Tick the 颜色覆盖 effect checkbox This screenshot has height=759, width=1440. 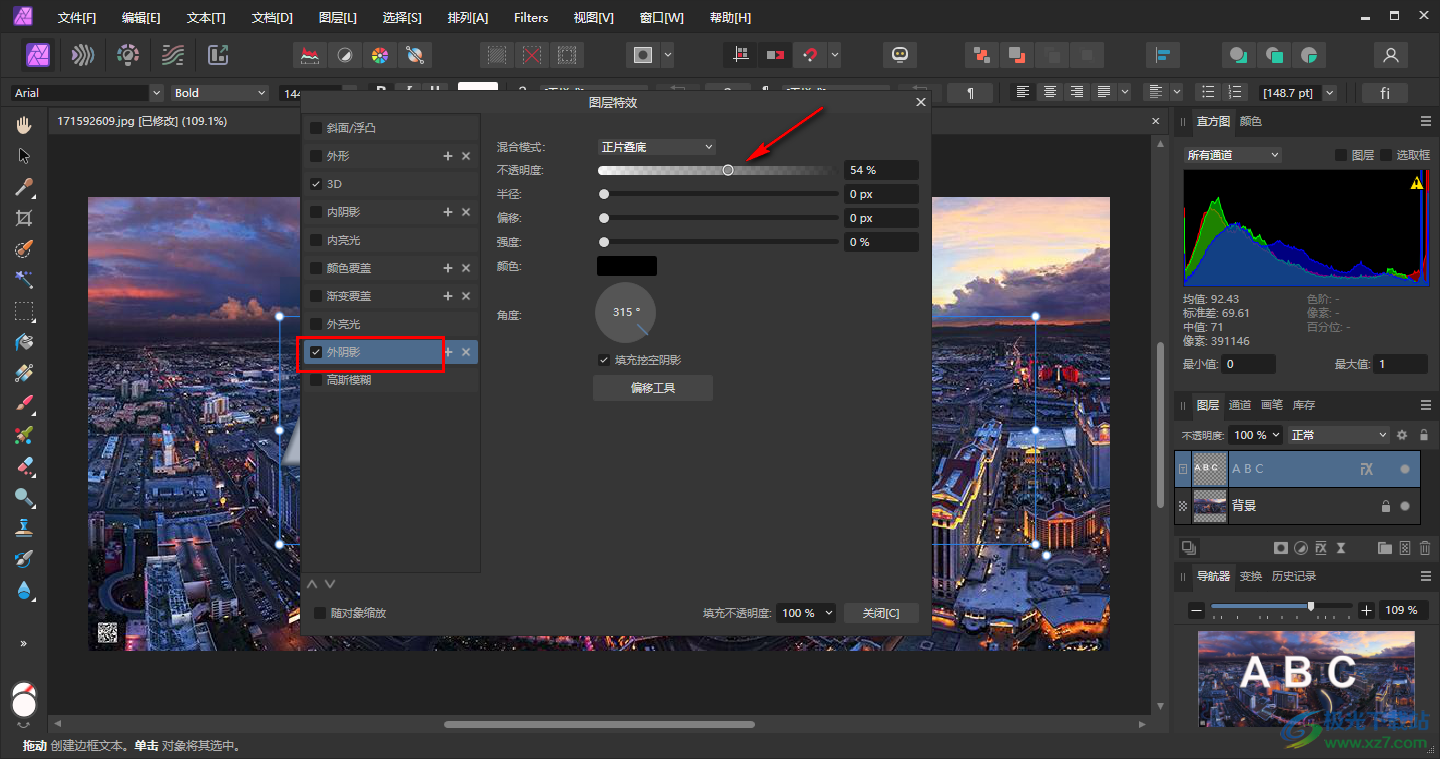tap(316, 268)
